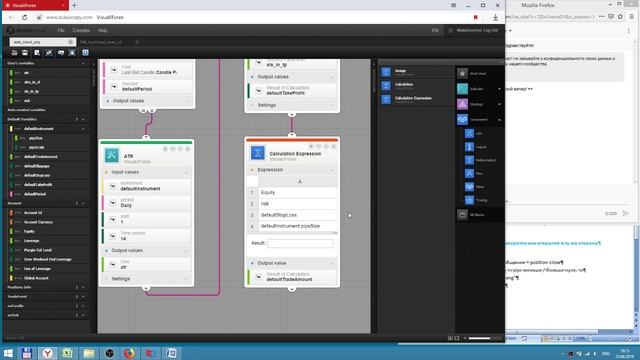Screen dimensions: 640x360
Task: Collapse defaultInstrument sub-variables
Action: pyautogui.click(x=83, y=129)
